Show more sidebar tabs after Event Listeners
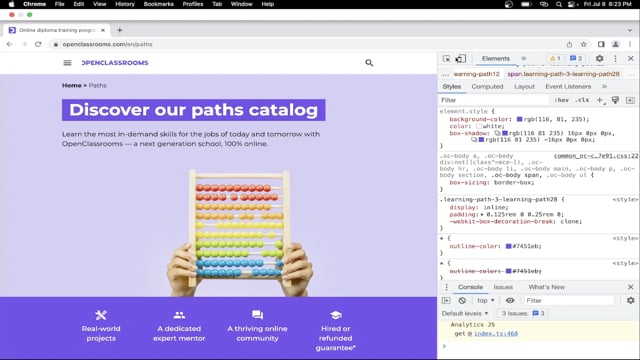Viewport: 640px width, 360px height. [x=604, y=87]
